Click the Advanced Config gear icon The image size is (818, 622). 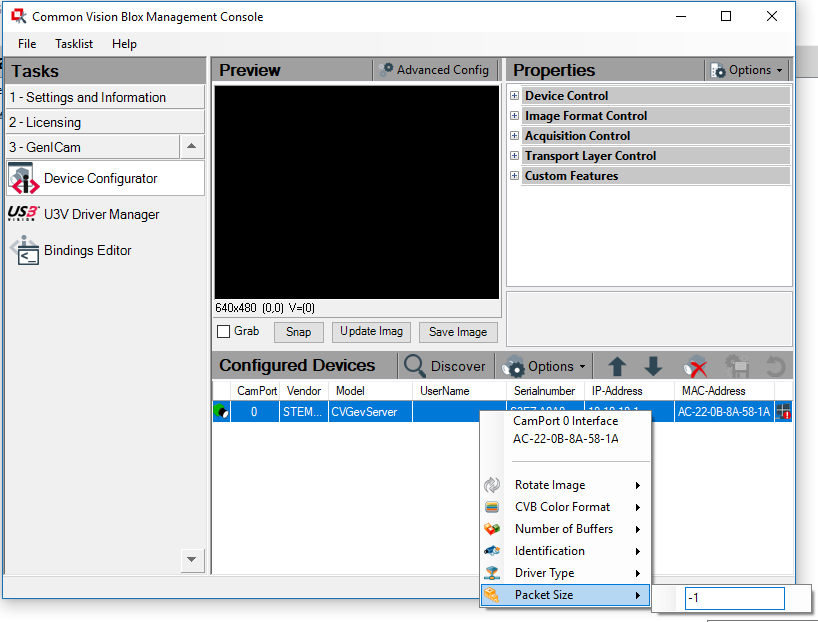pyautogui.click(x=386, y=70)
